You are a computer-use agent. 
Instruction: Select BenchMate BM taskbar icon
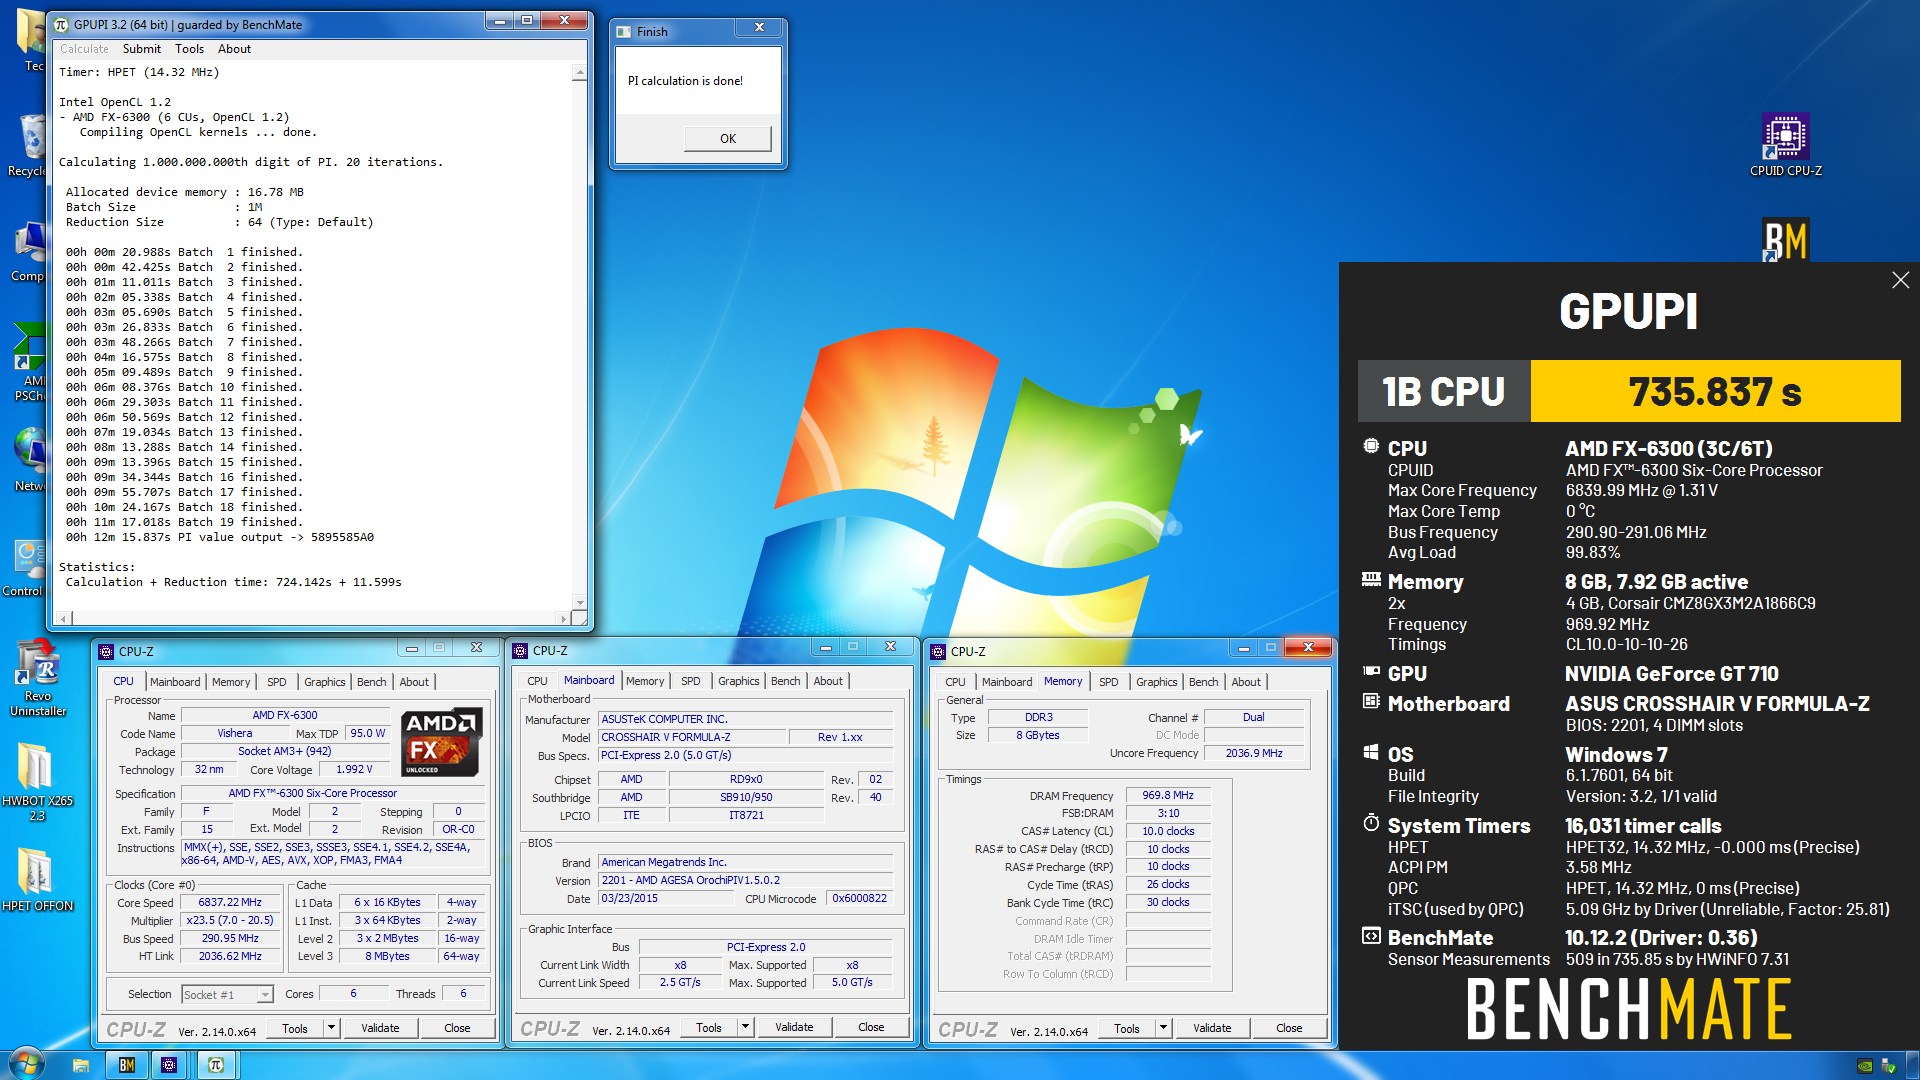tap(127, 1065)
